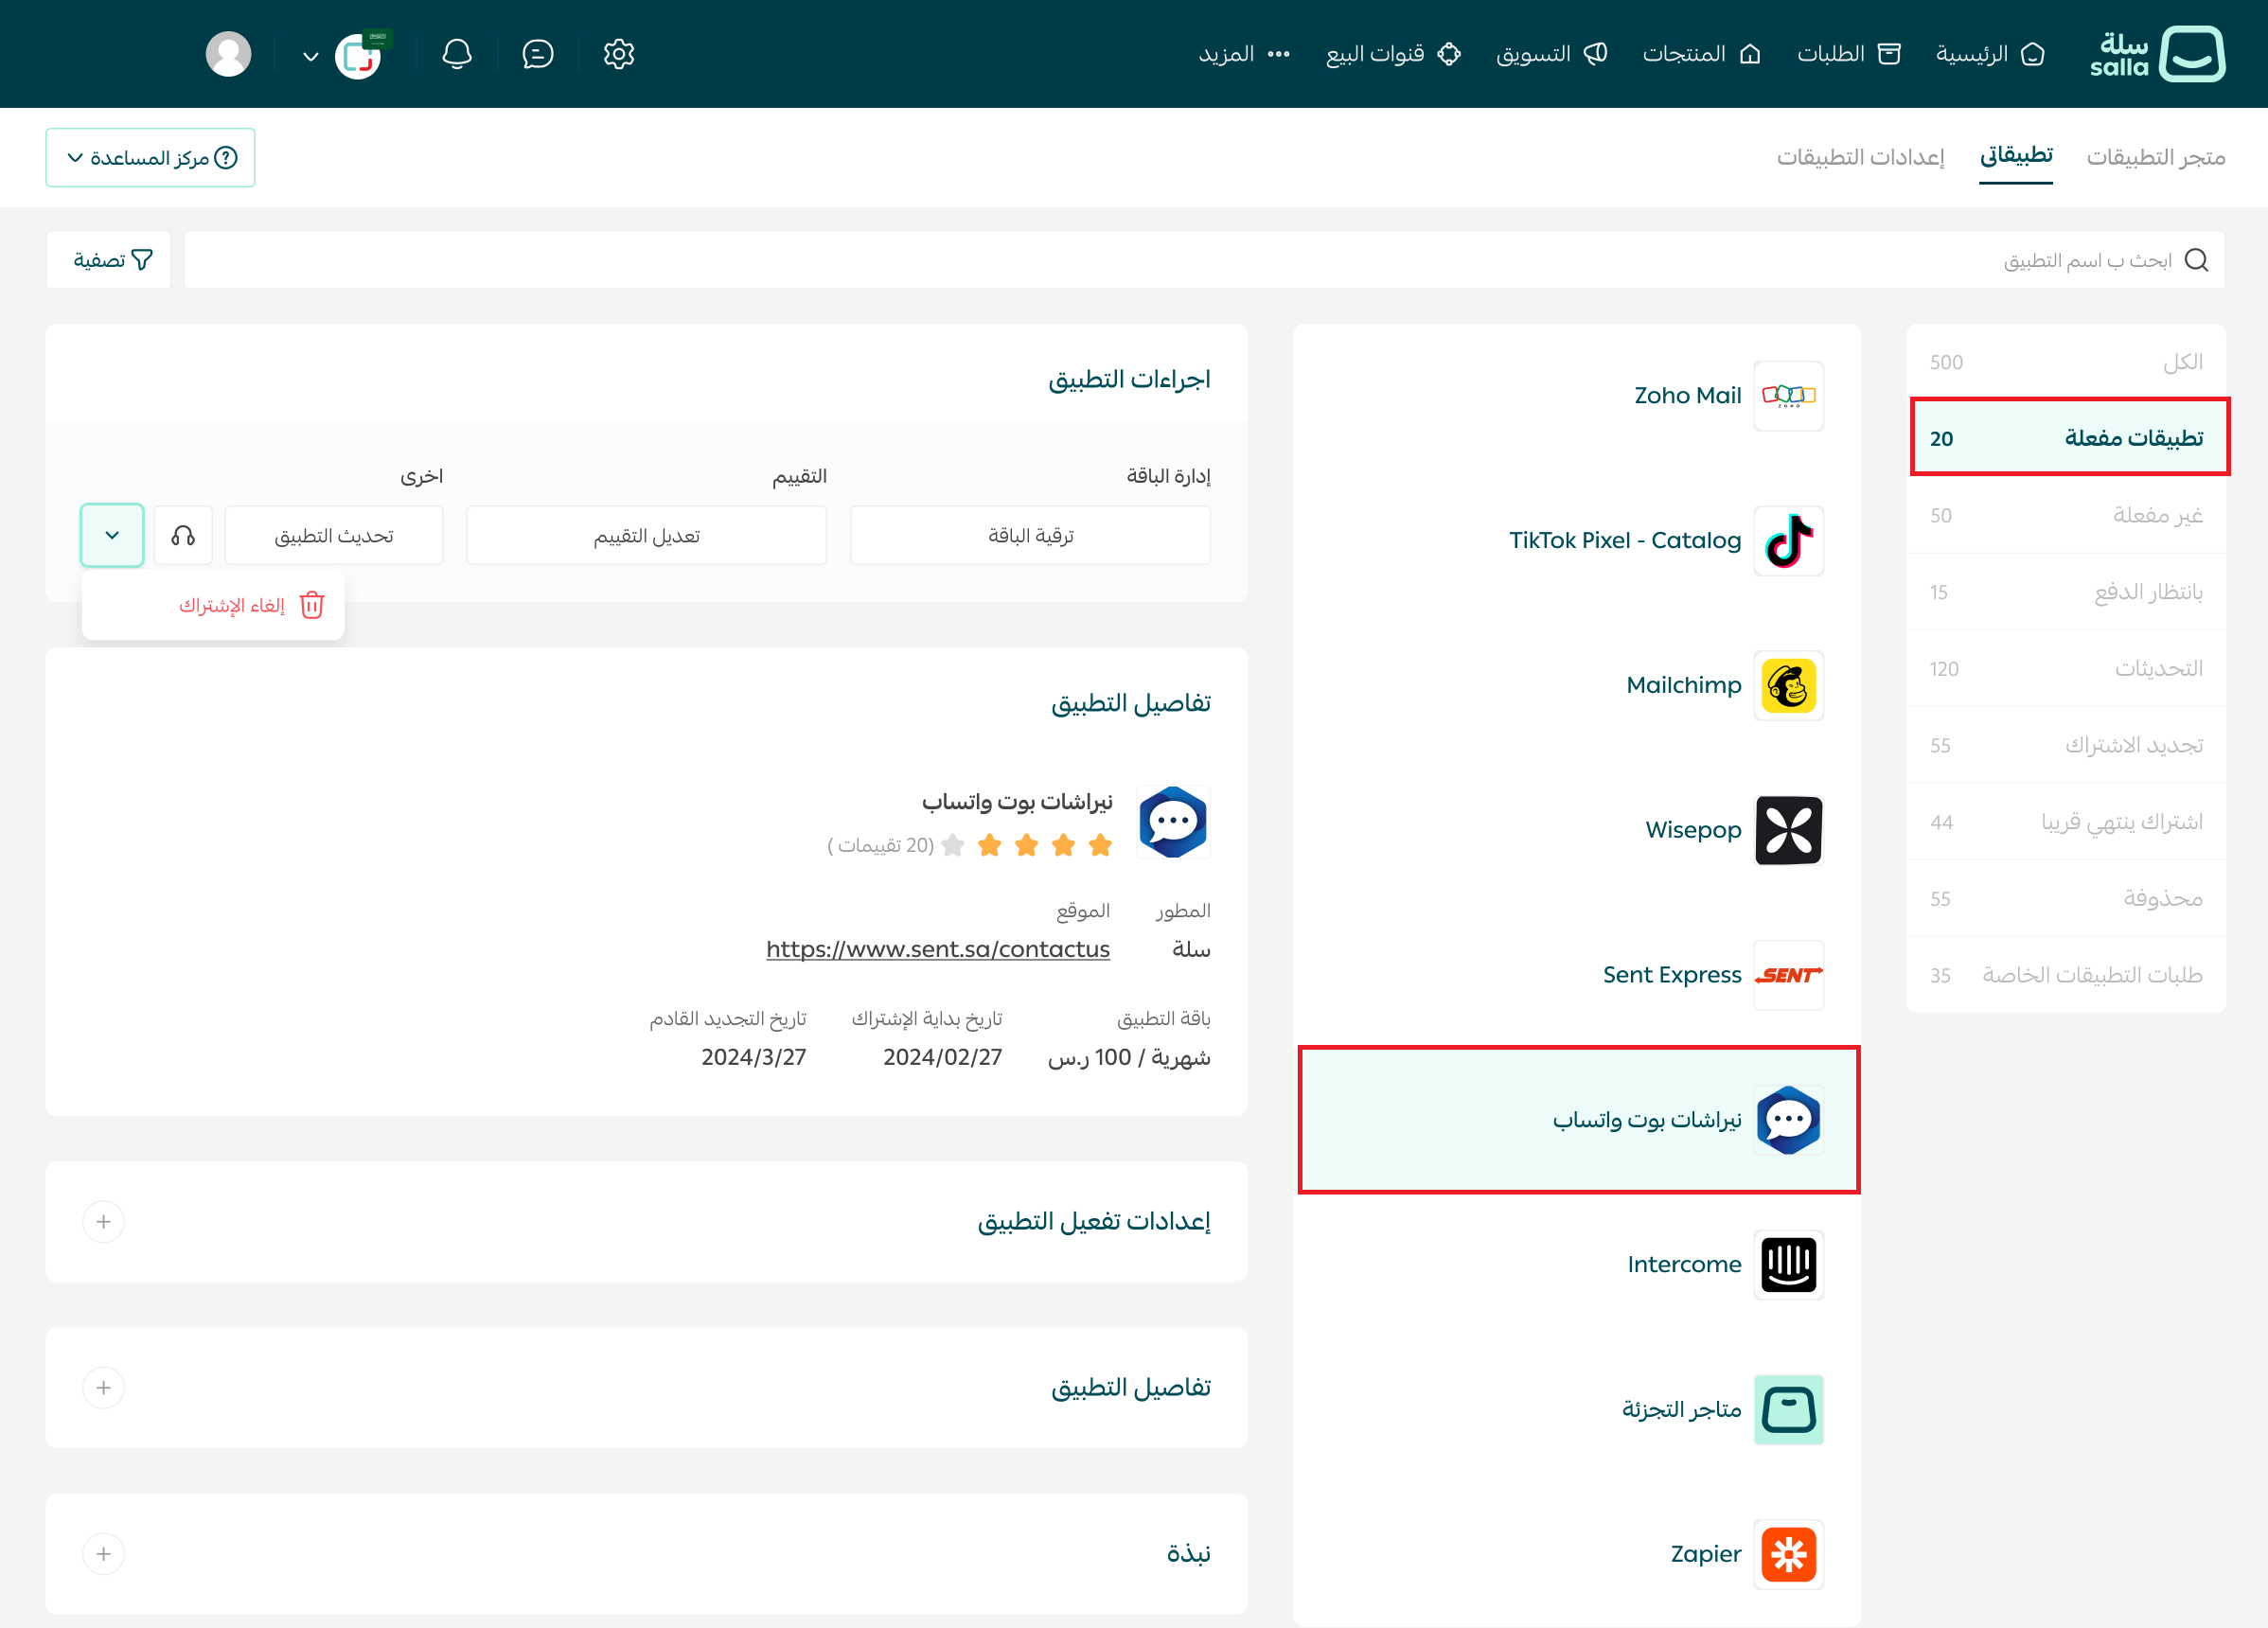The image size is (2268, 1628).
Task: Select the التحديثات filter
Action: [x=2066, y=668]
